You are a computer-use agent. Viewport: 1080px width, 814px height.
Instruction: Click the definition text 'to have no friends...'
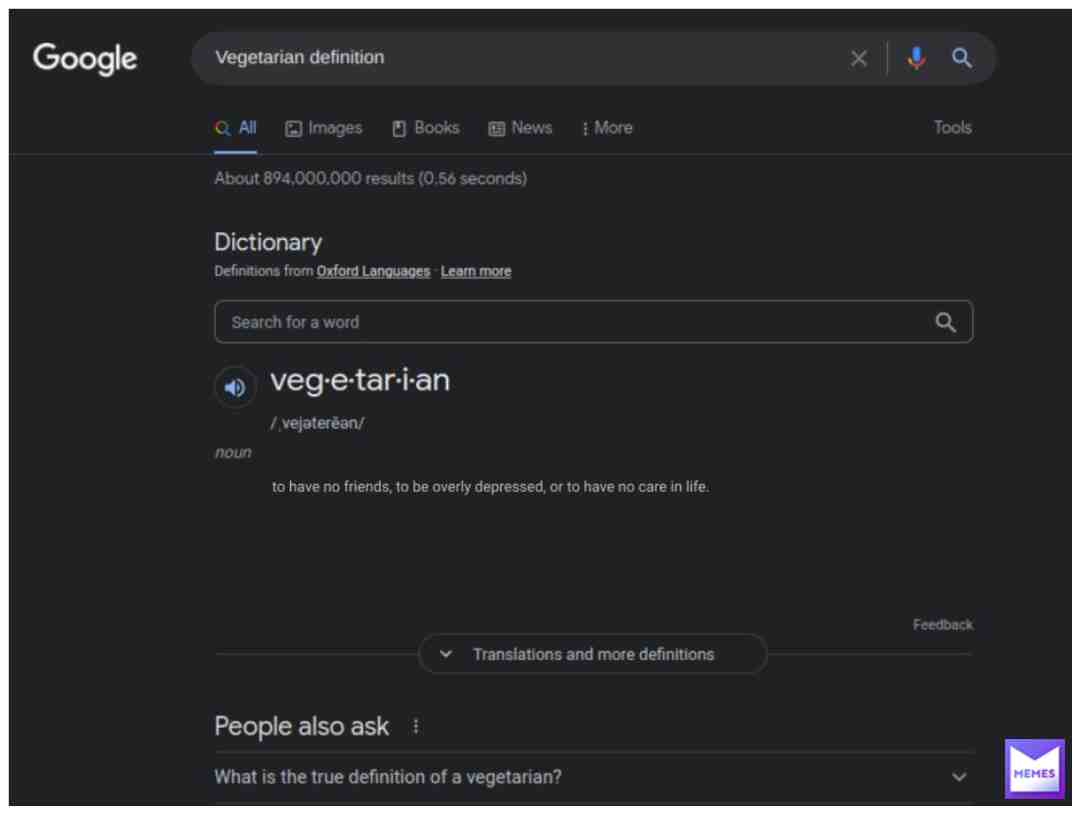pos(490,487)
